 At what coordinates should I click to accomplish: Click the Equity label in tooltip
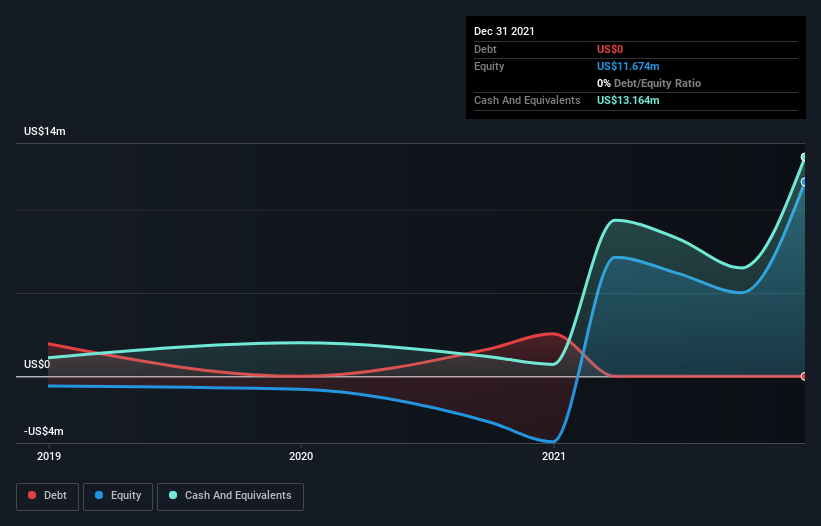[489, 66]
